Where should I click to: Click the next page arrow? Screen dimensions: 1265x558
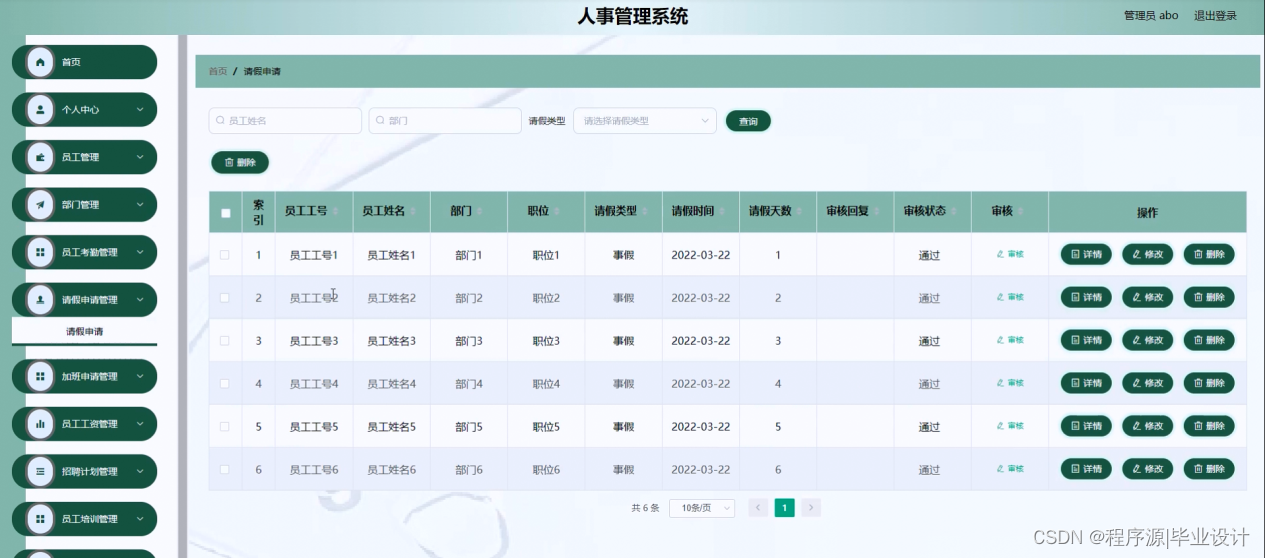(x=811, y=508)
